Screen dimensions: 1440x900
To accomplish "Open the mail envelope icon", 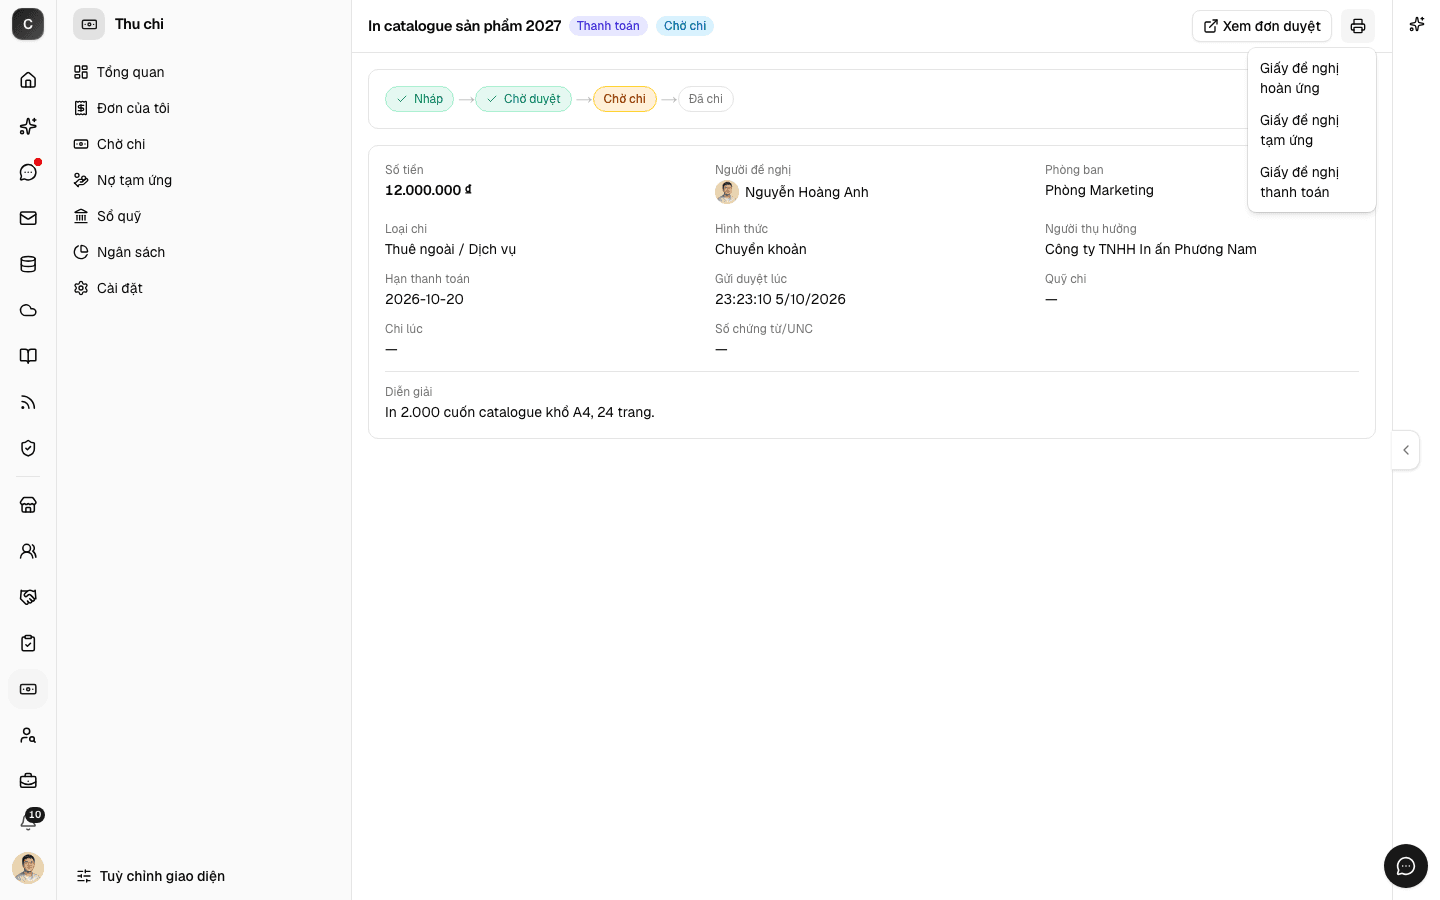I will click(28, 218).
